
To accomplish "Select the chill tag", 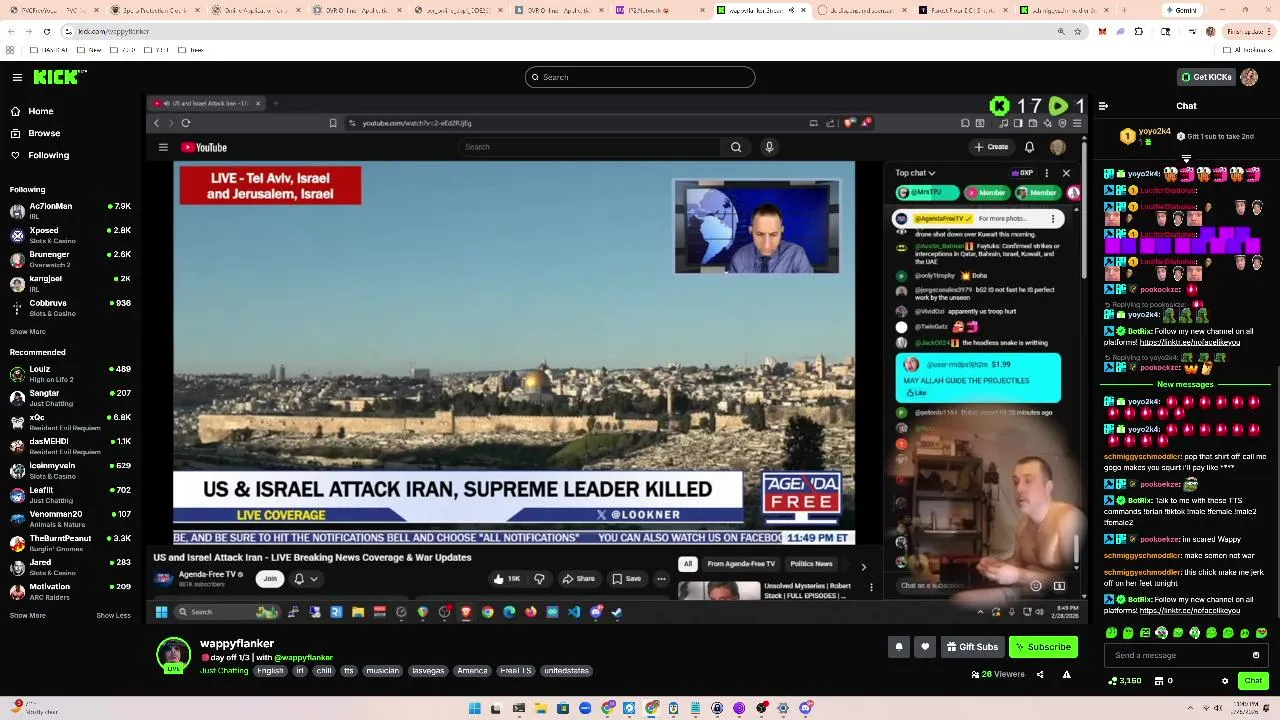I will click(324, 671).
